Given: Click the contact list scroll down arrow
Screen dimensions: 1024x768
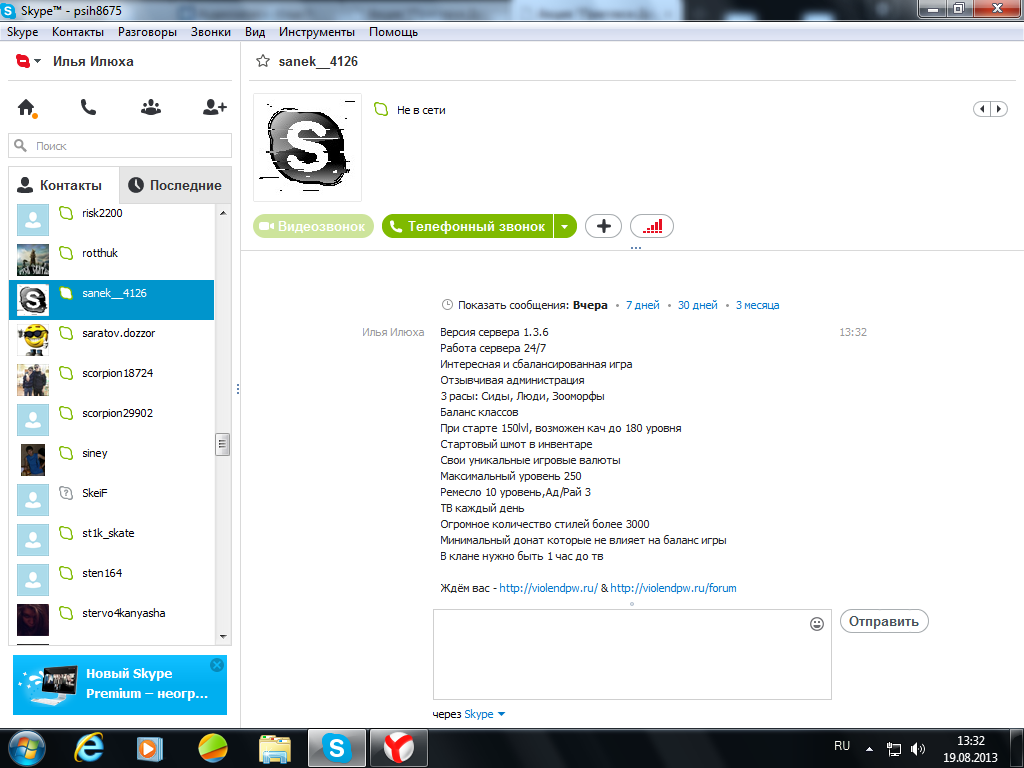Looking at the screenshot, I should click(223, 637).
